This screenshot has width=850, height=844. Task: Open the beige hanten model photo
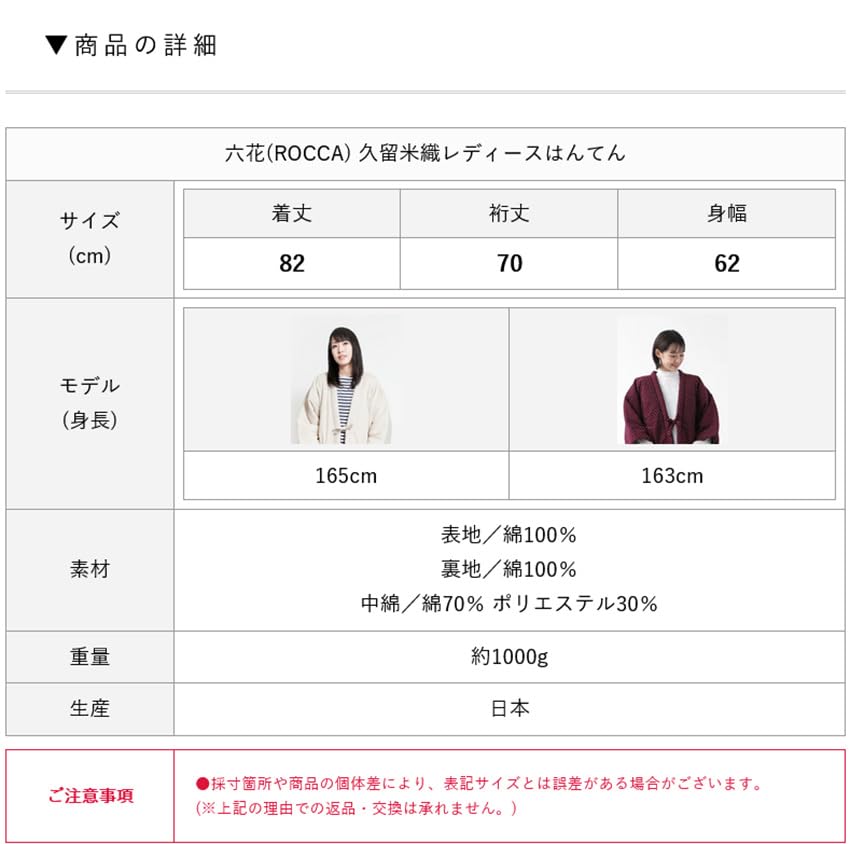click(x=346, y=380)
